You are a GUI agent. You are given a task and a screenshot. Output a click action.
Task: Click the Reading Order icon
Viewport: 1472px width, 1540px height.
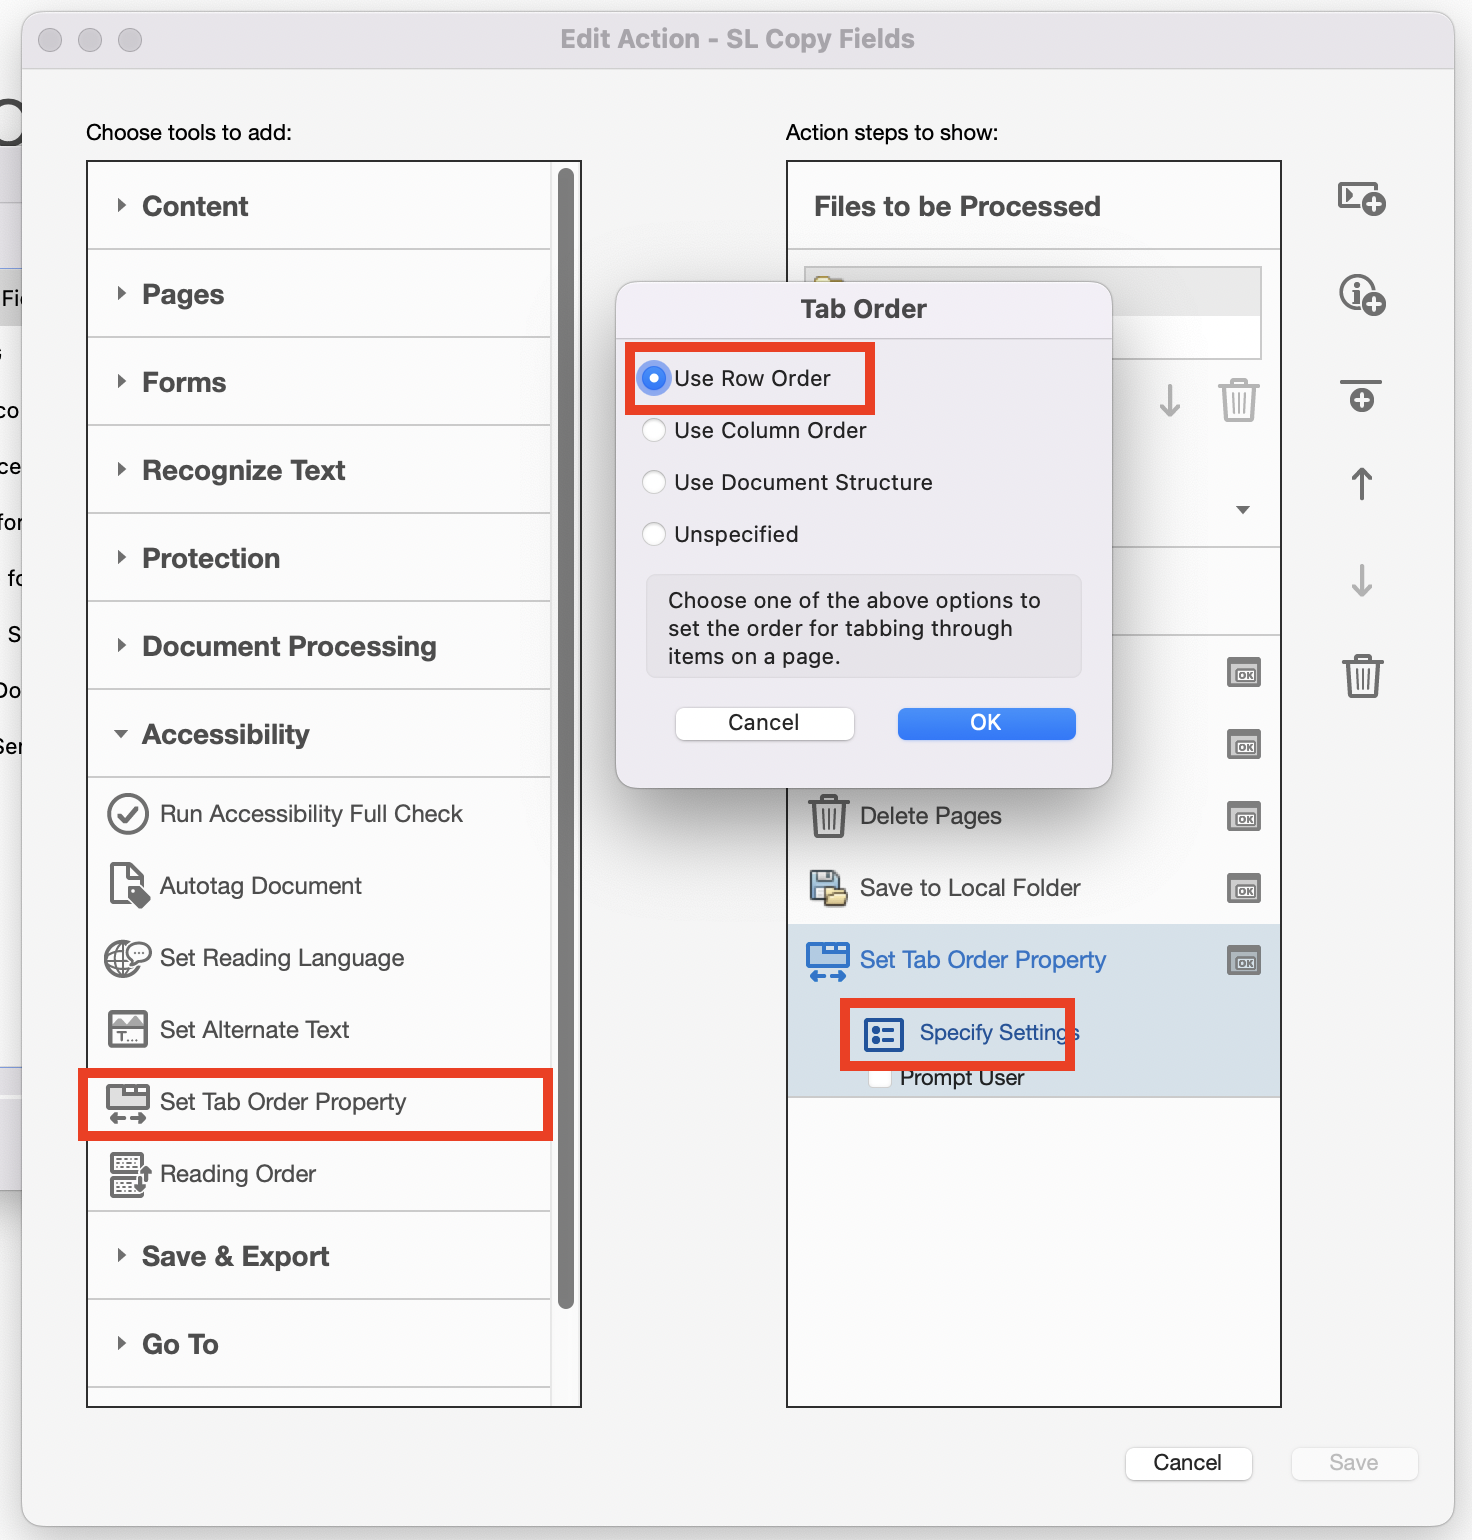[x=129, y=1174]
